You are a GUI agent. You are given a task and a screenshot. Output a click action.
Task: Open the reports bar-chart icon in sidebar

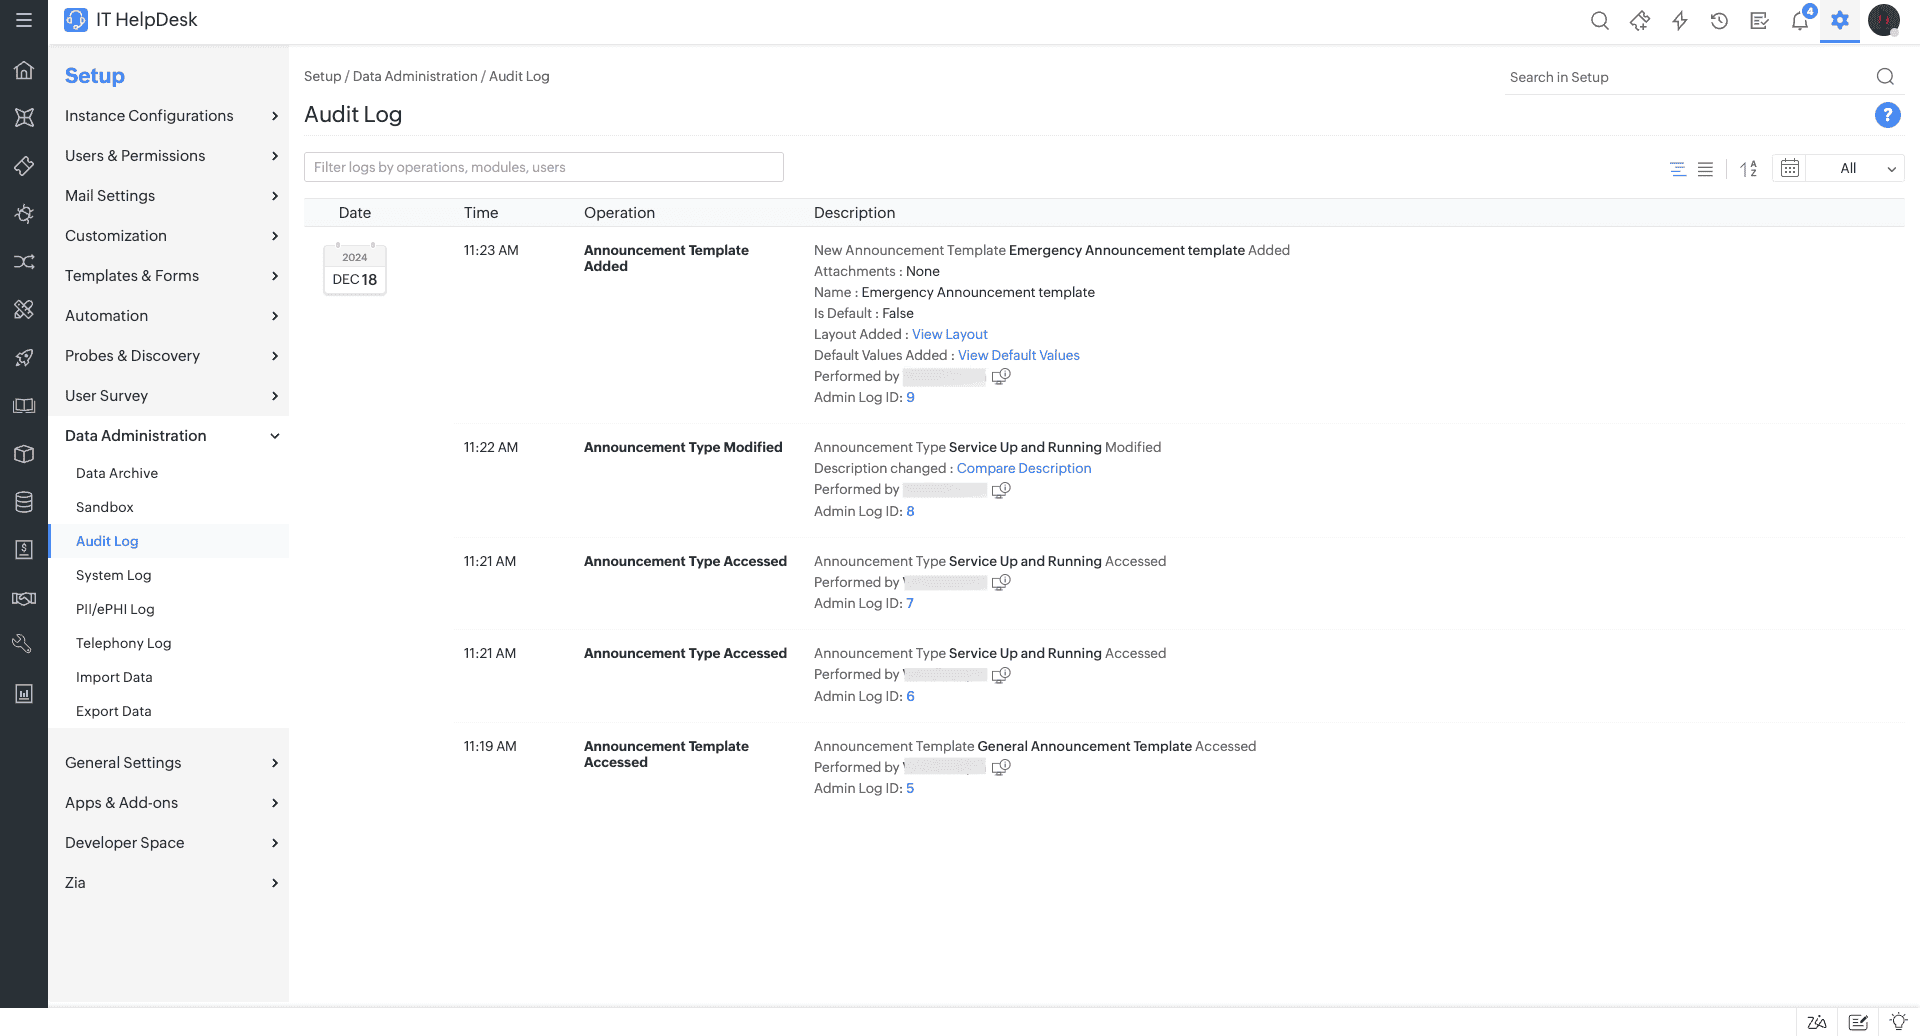[24, 693]
